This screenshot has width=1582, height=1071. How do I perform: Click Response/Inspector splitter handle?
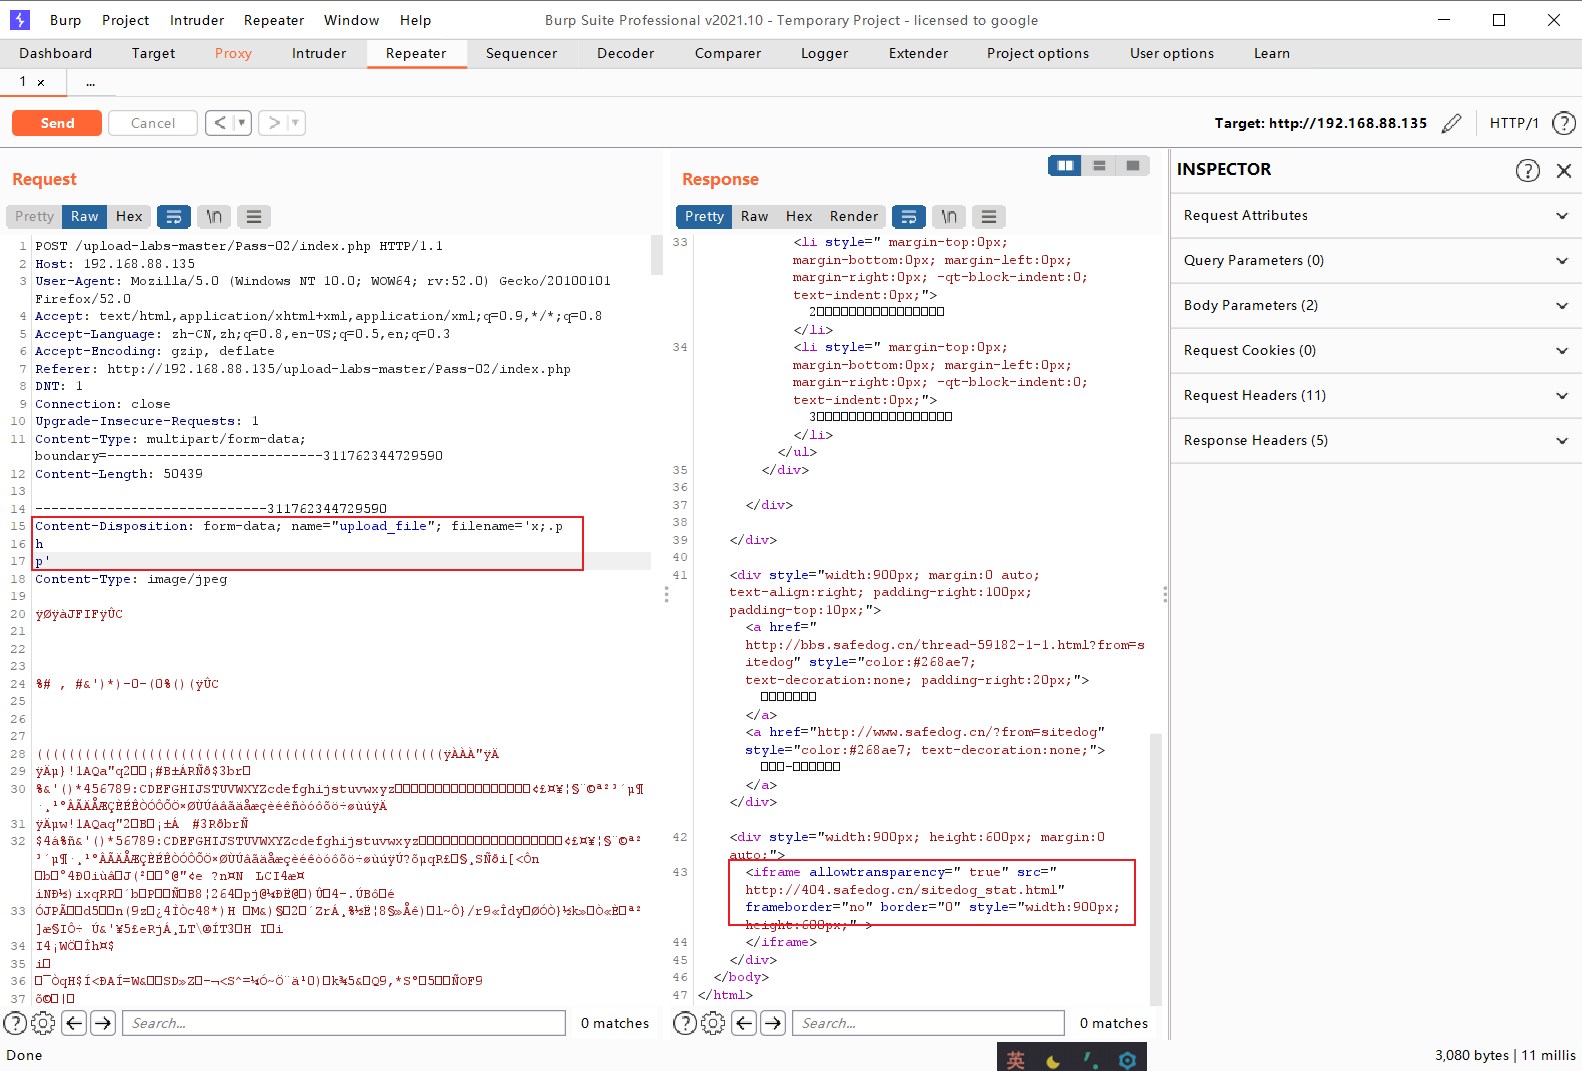(1165, 594)
